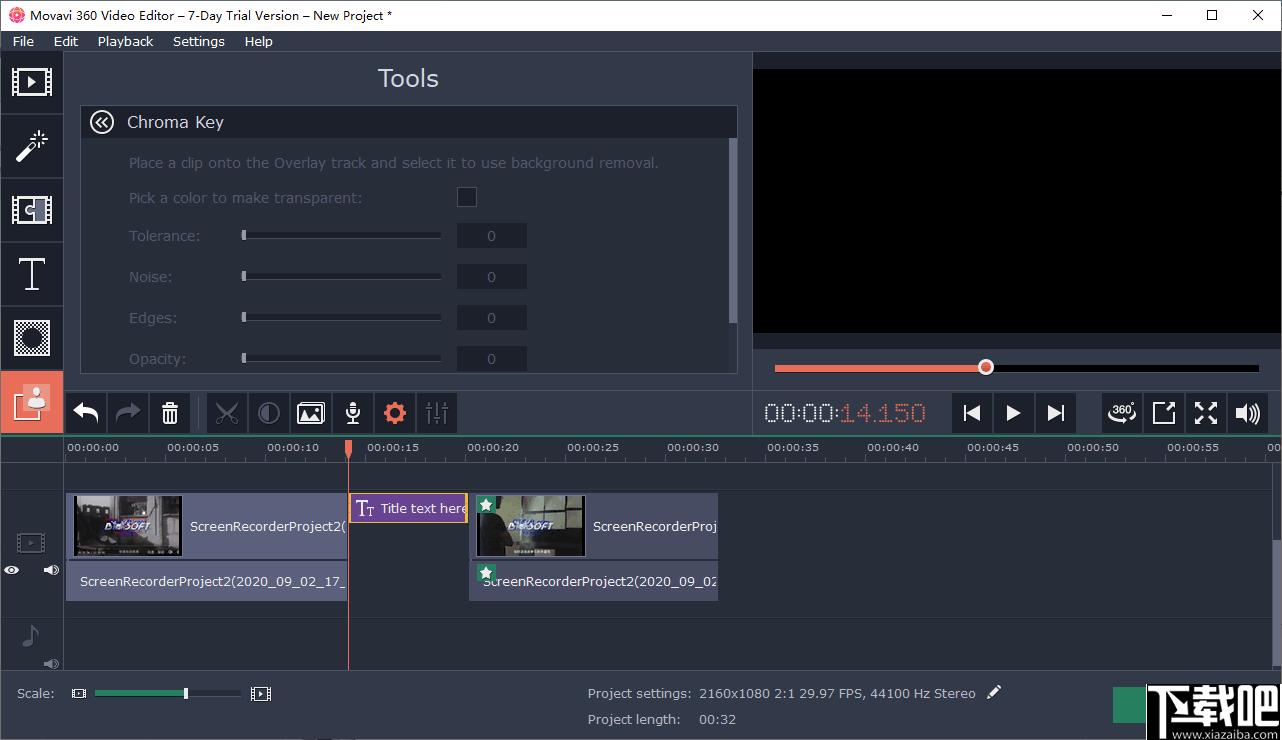
Task: Detach the preview window icon
Action: pyautogui.click(x=1164, y=413)
